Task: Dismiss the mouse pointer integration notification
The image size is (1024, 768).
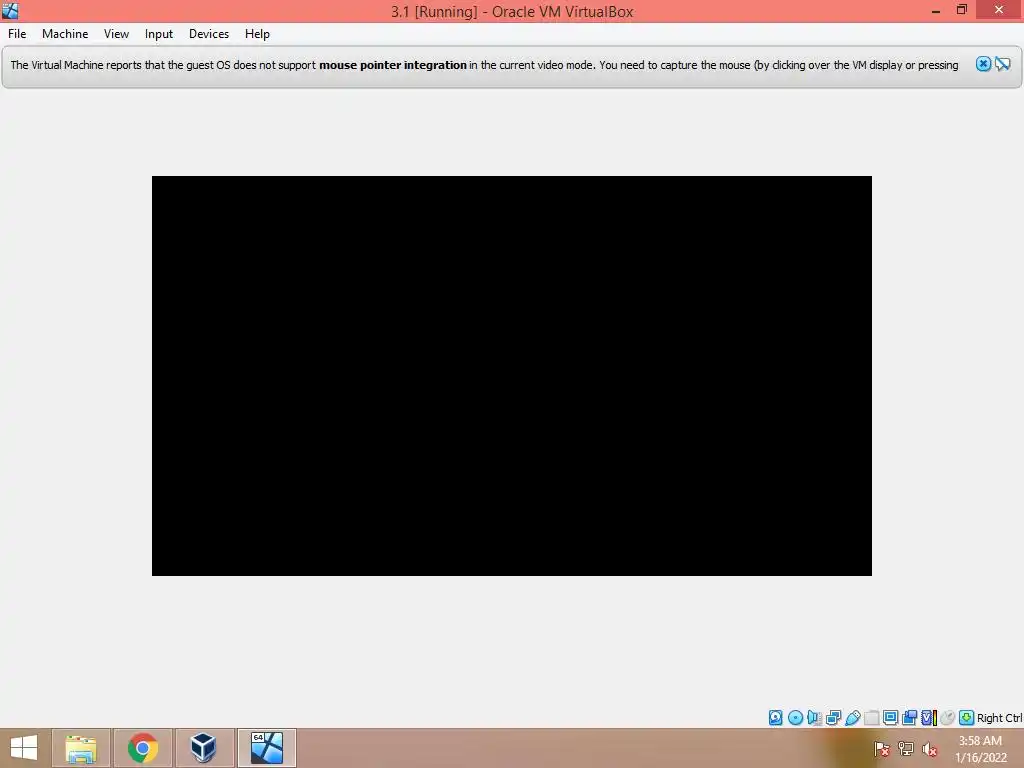Action: tap(983, 64)
